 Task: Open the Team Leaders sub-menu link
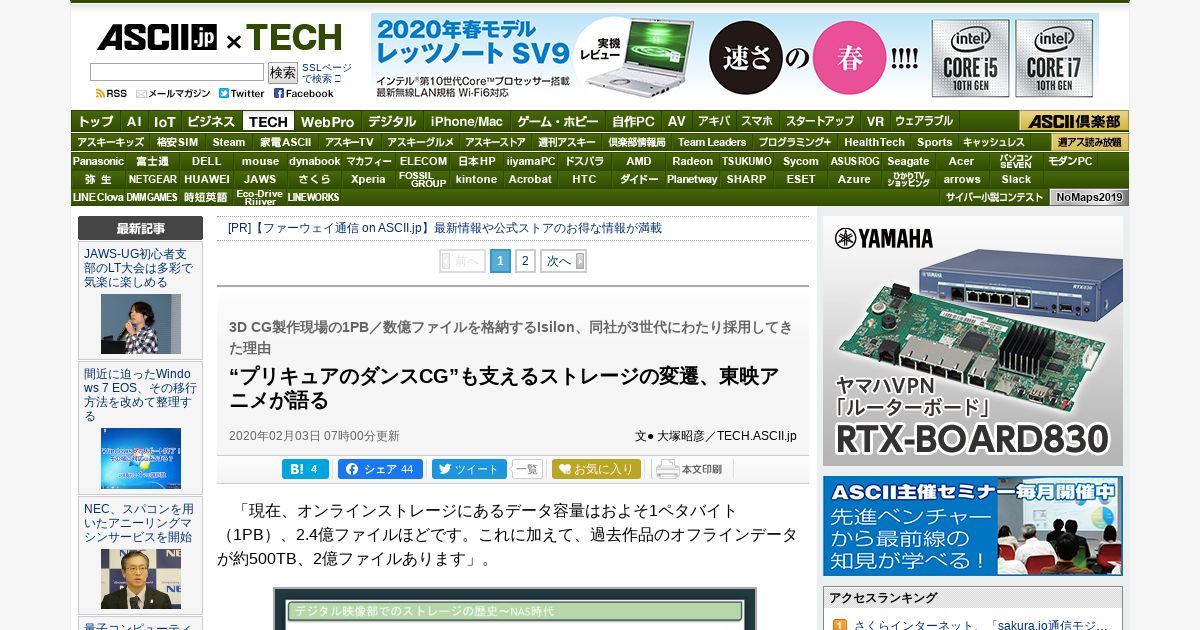click(x=712, y=142)
